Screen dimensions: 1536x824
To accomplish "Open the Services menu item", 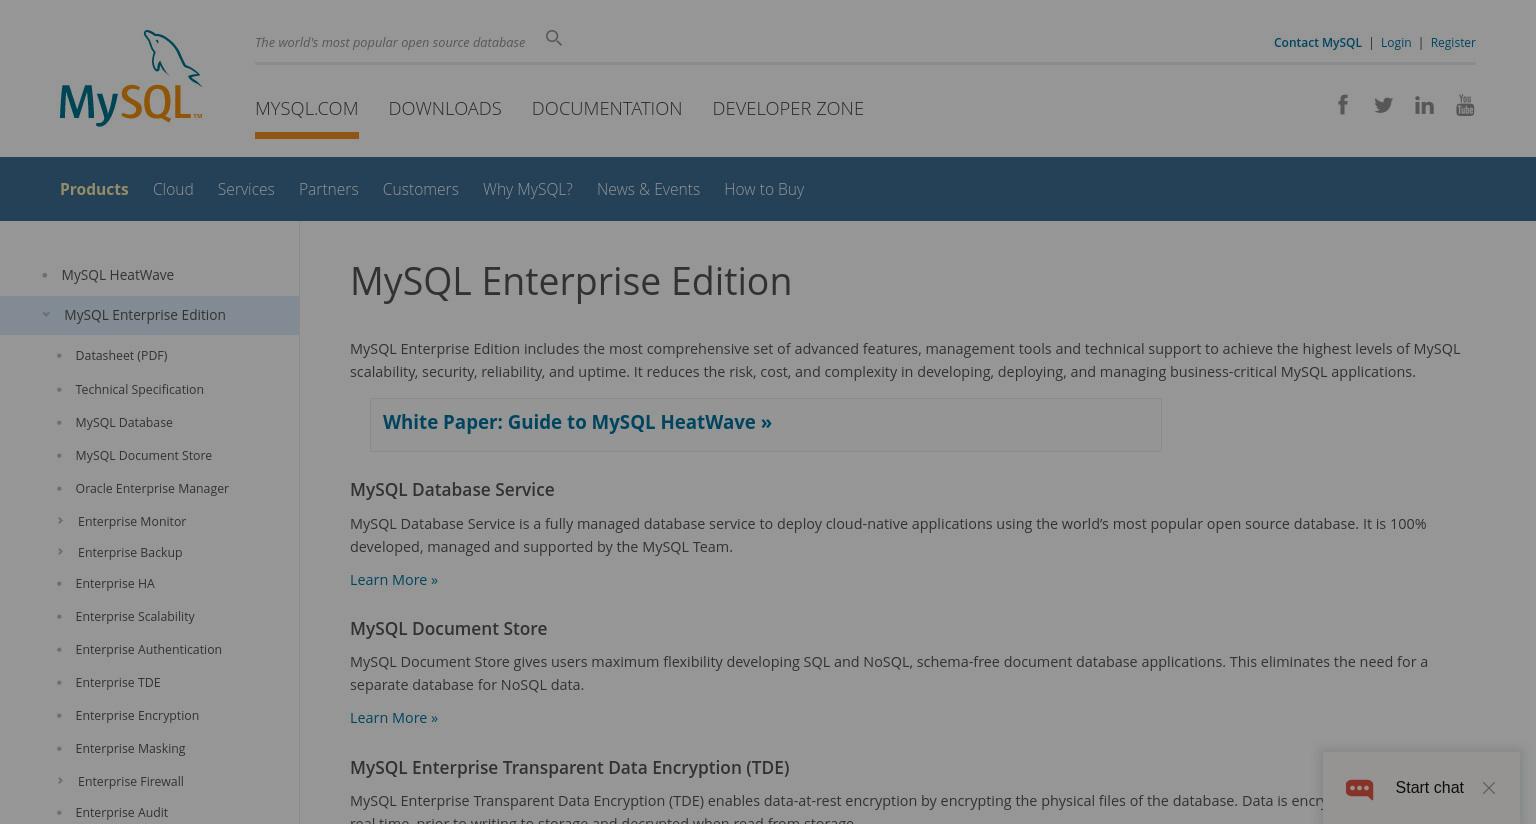I will [246, 189].
